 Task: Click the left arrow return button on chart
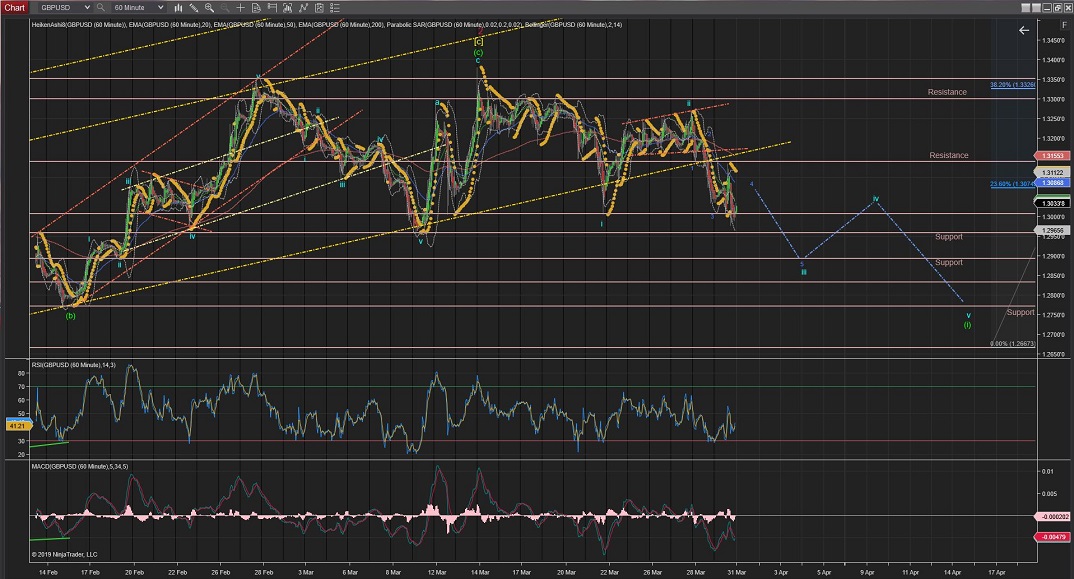coord(1024,30)
